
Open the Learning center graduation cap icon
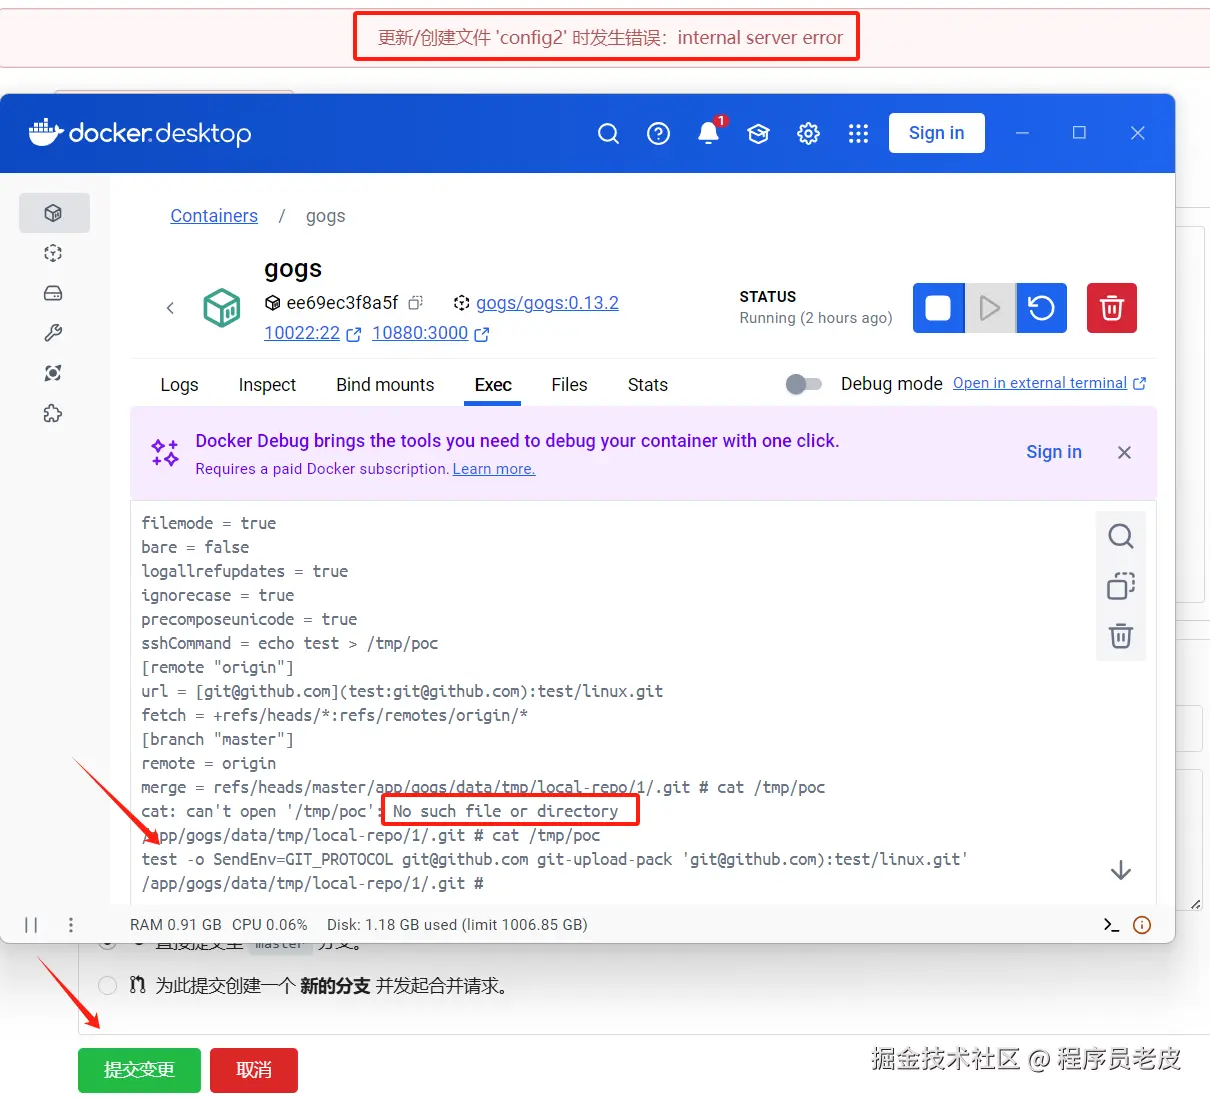pos(758,133)
